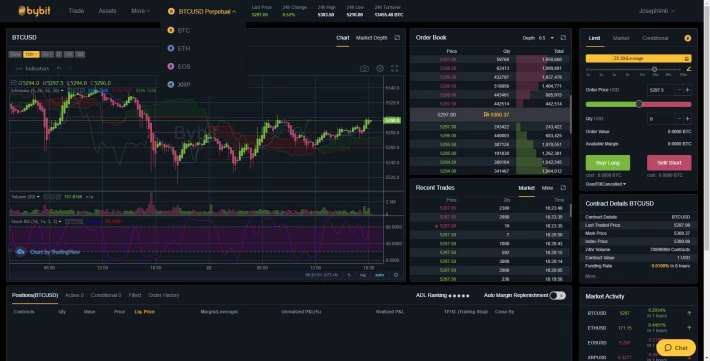Screen dimensions: 710x361
Task: Enter chart fullscreen mode
Action: pyautogui.click(x=394, y=69)
